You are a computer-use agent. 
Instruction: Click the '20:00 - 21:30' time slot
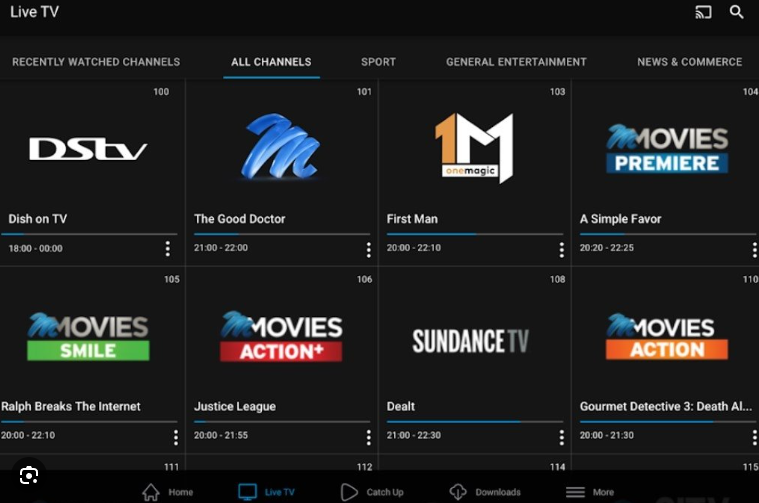pos(607,435)
